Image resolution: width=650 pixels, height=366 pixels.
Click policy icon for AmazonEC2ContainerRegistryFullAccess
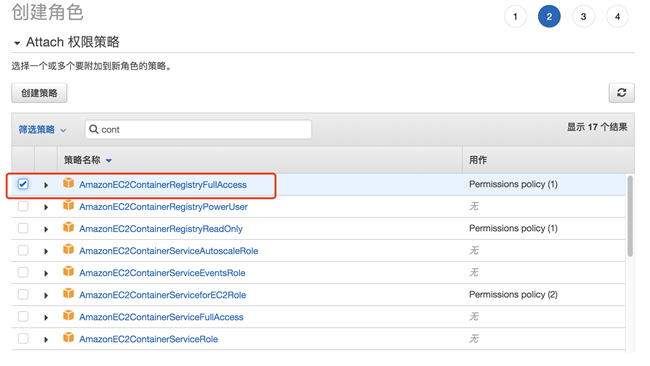click(x=68, y=183)
